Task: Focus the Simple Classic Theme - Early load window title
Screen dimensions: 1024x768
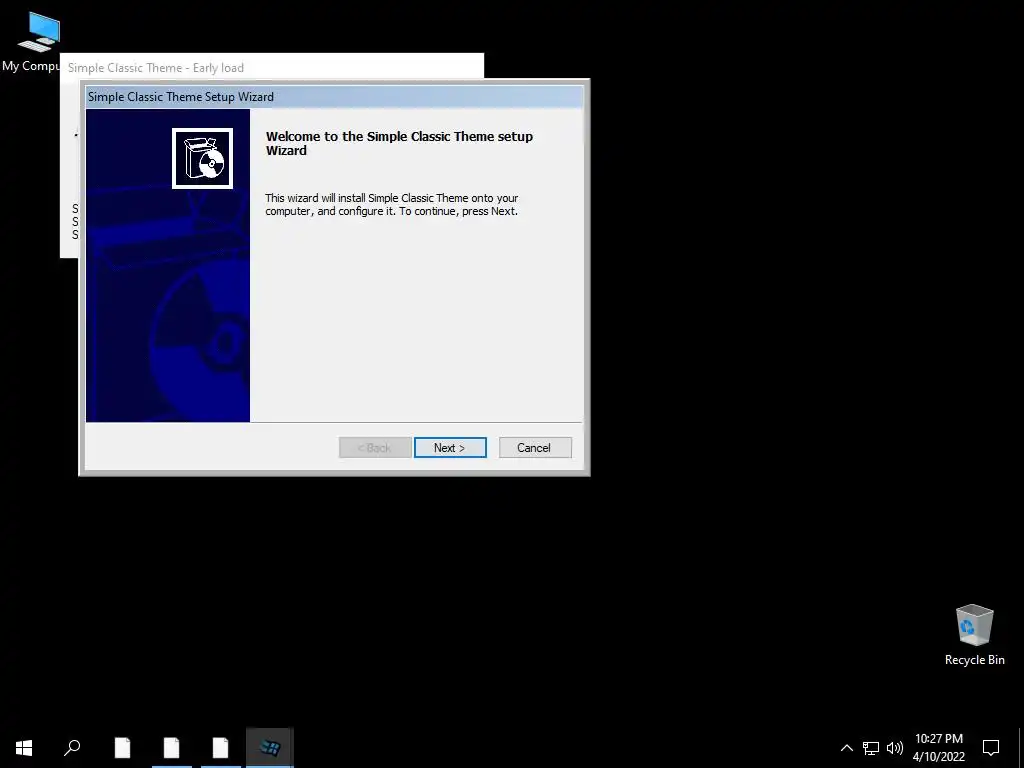Action: pos(155,67)
